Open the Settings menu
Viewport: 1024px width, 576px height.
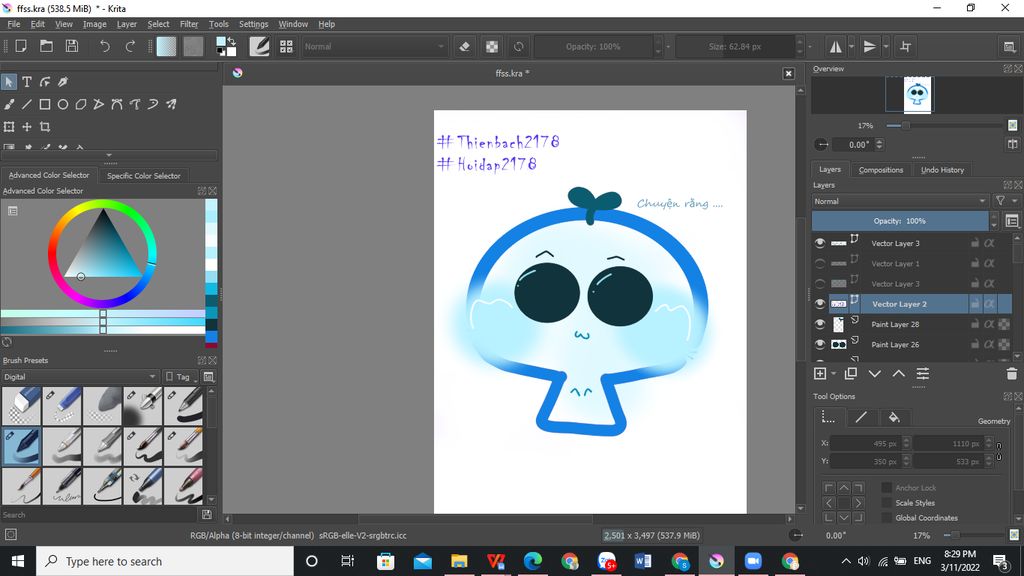(x=253, y=24)
